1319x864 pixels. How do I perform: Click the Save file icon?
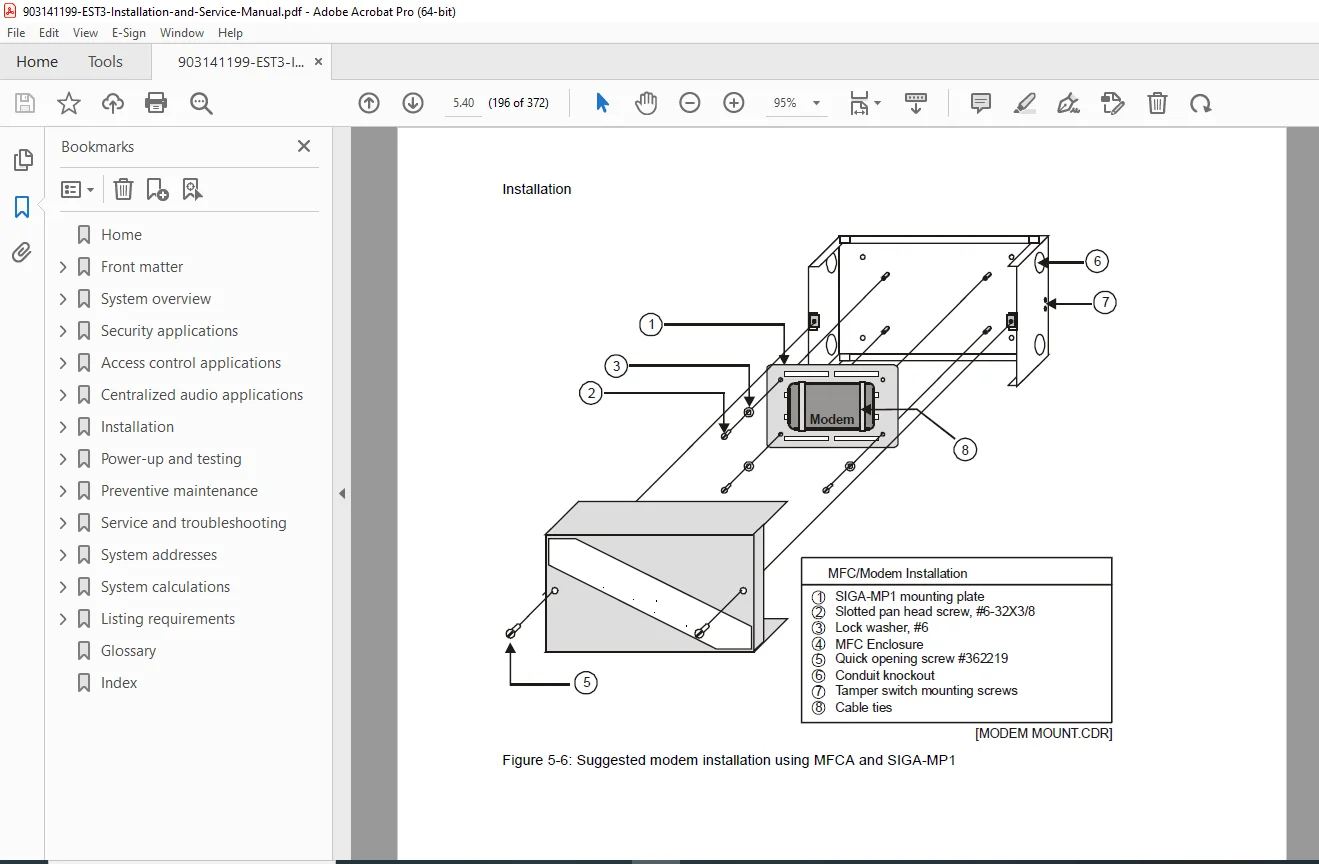coord(25,103)
